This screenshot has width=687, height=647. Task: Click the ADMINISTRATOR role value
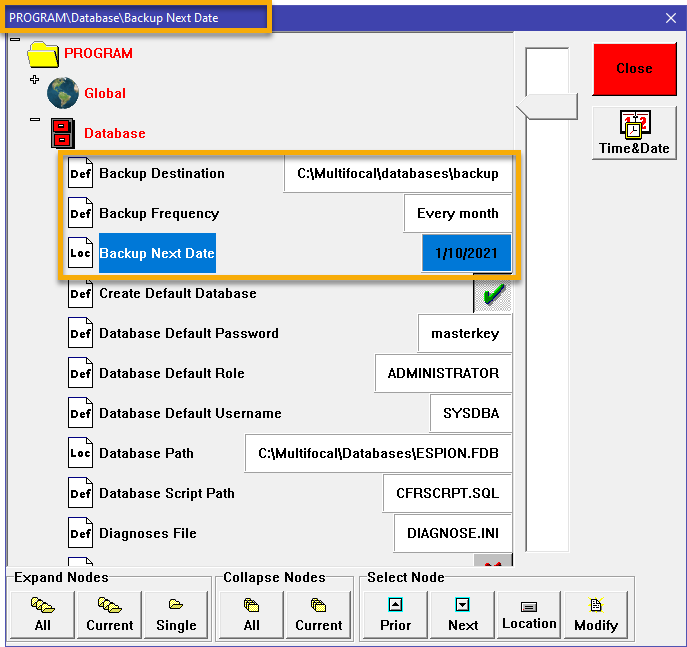tap(443, 373)
